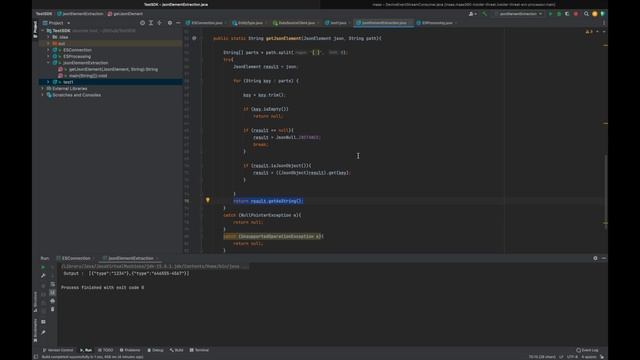Hide the Project panel with the minus icon
Image resolution: width=640 pixels, height=360 pixels.
click(178, 23)
